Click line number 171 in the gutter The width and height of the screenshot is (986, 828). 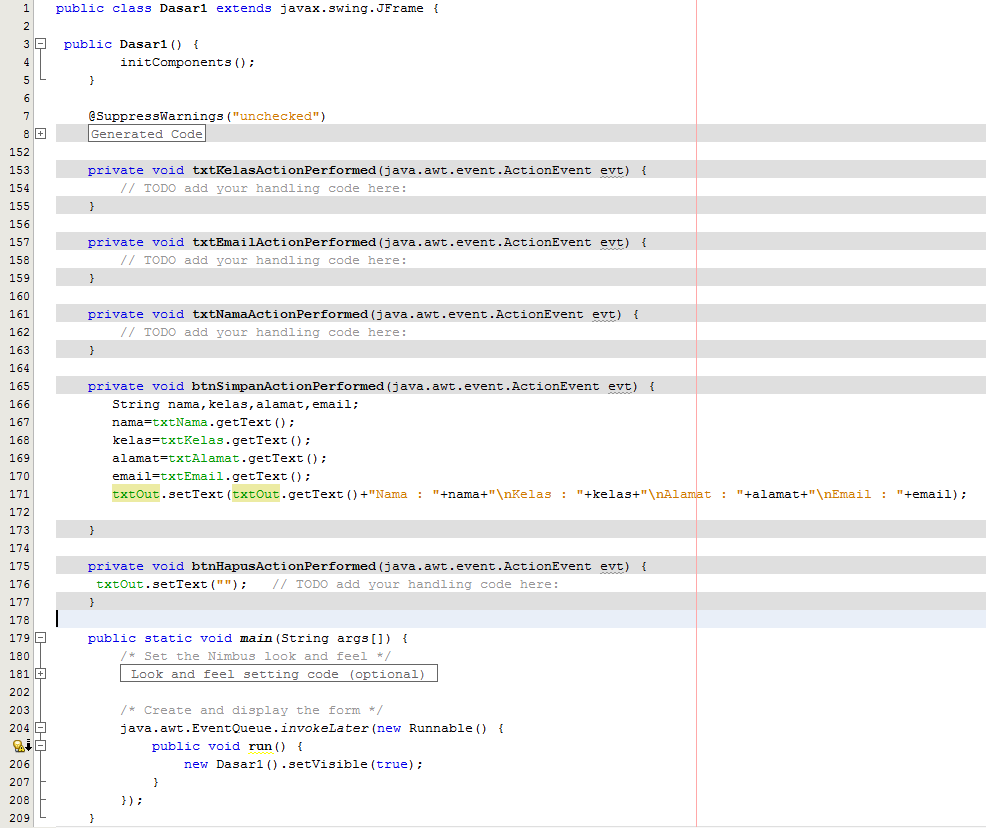coord(19,495)
